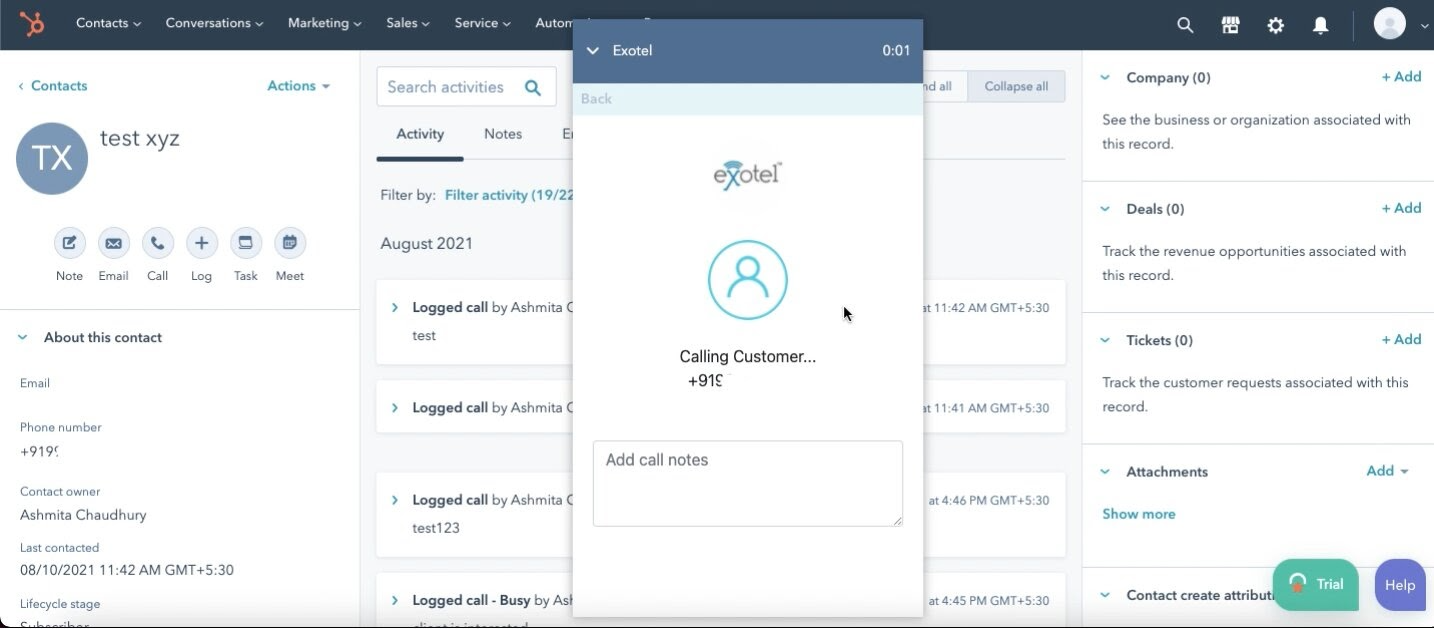Screen dimensions: 1434x629
Task: Click the Collapse all button
Action: 1016,86
